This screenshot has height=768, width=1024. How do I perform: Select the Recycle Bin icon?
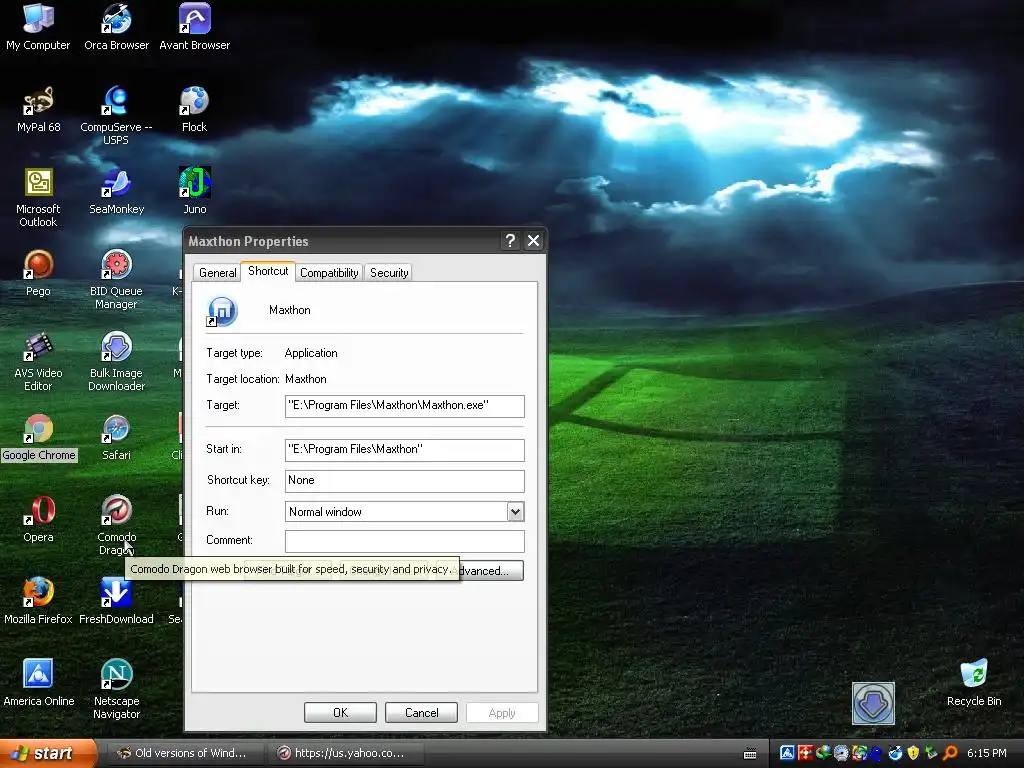tap(974, 684)
